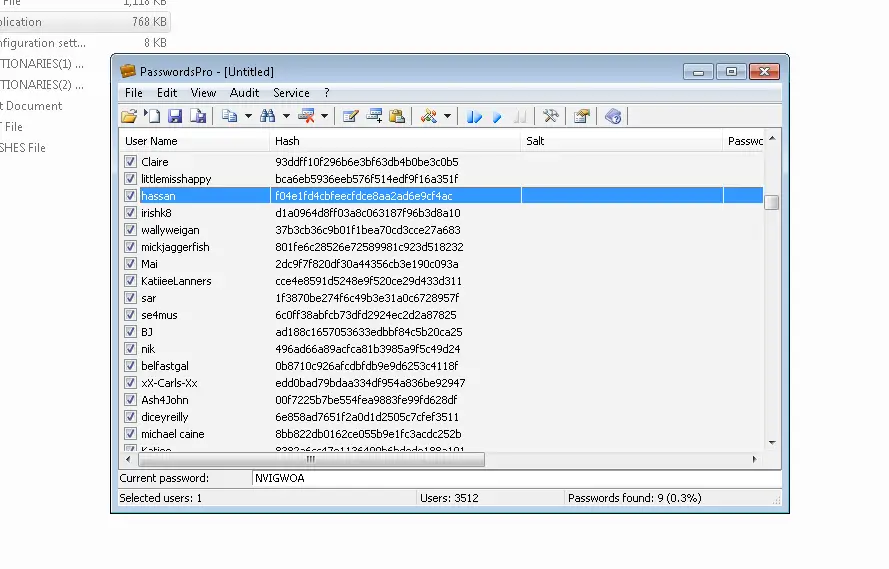
Task: Sort by the Hash column header
Action: tap(395, 141)
